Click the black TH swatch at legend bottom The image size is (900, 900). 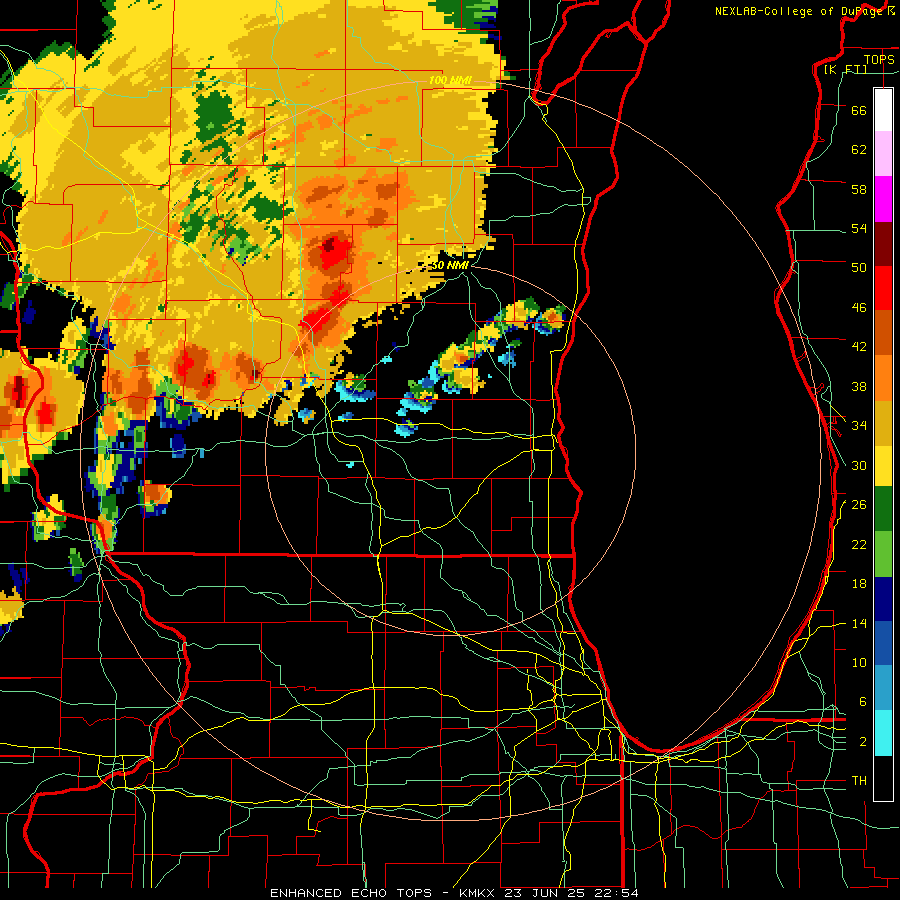click(x=883, y=778)
